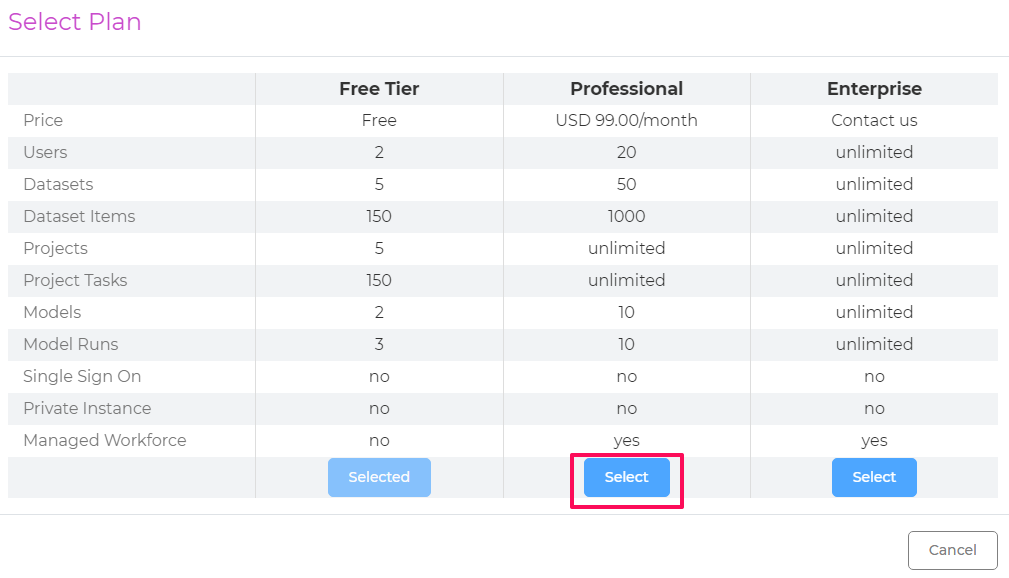Select the Enterprise plan button
This screenshot has height=578, width=1009.
tap(874, 477)
